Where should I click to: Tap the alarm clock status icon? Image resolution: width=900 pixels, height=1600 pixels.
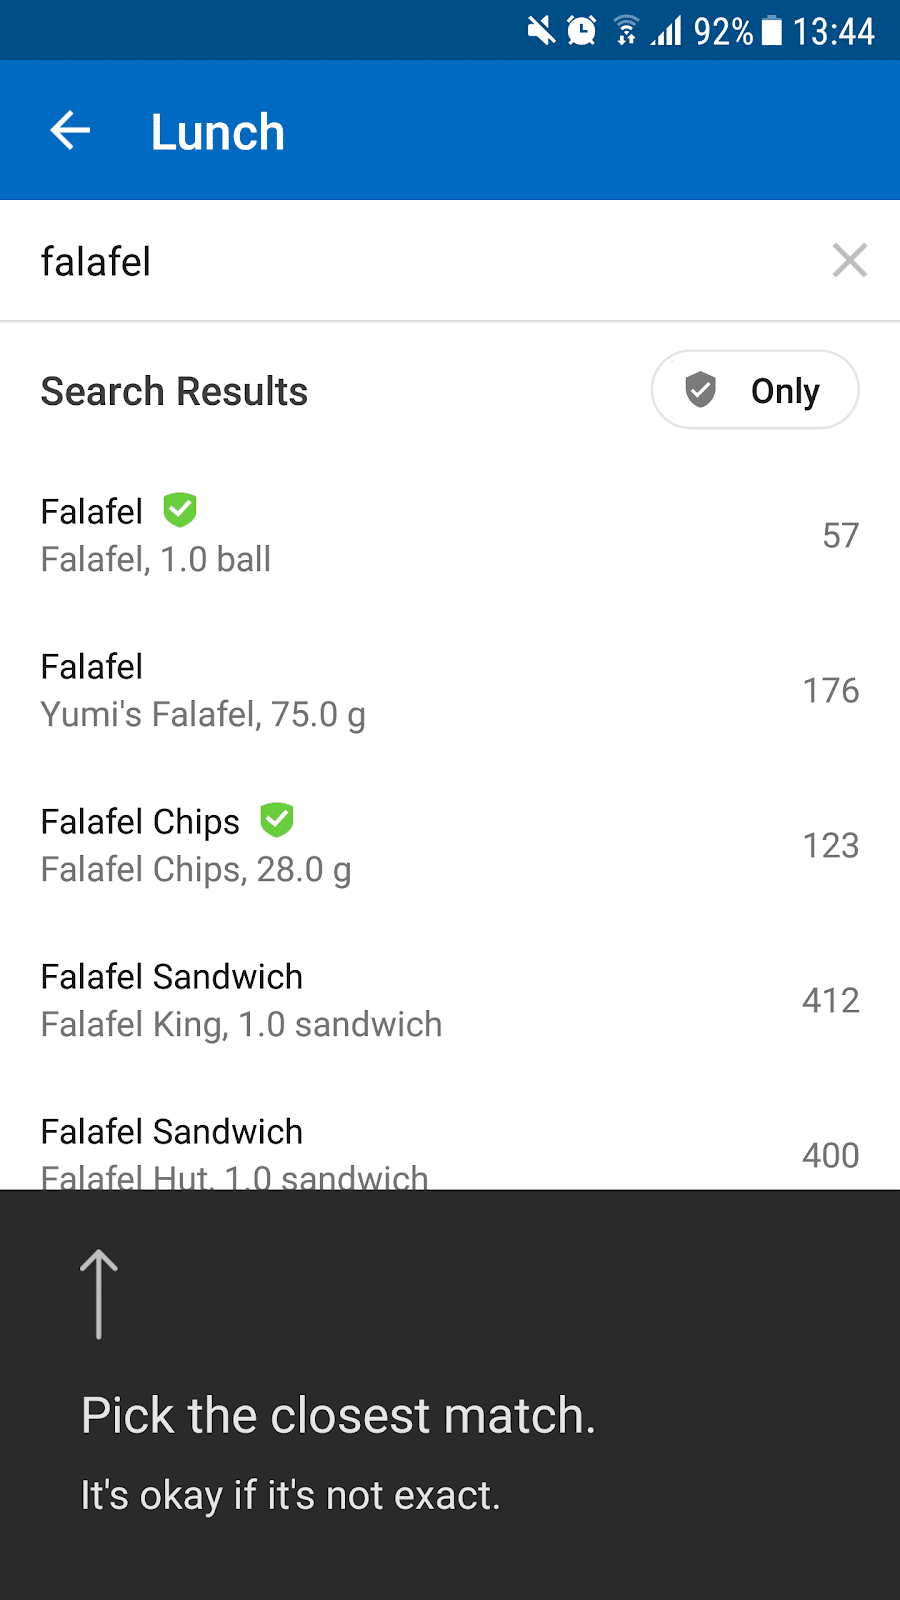pyautogui.click(x=581, y=31)
